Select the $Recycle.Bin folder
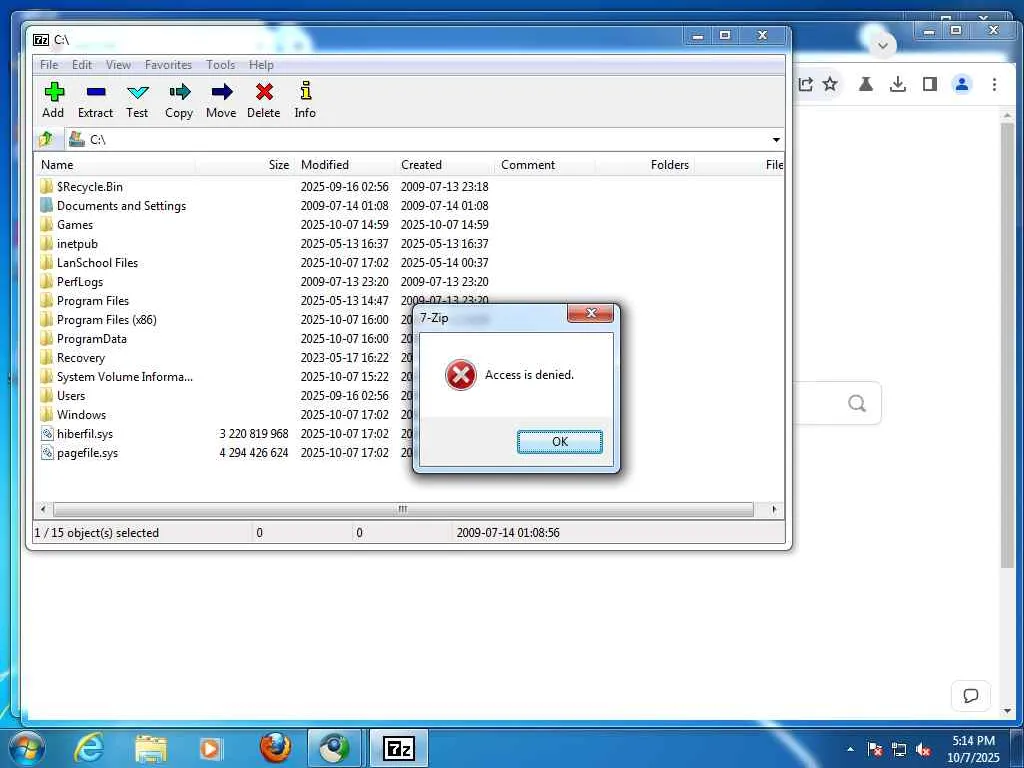1024x768 pixels. [x=89, y=187]
